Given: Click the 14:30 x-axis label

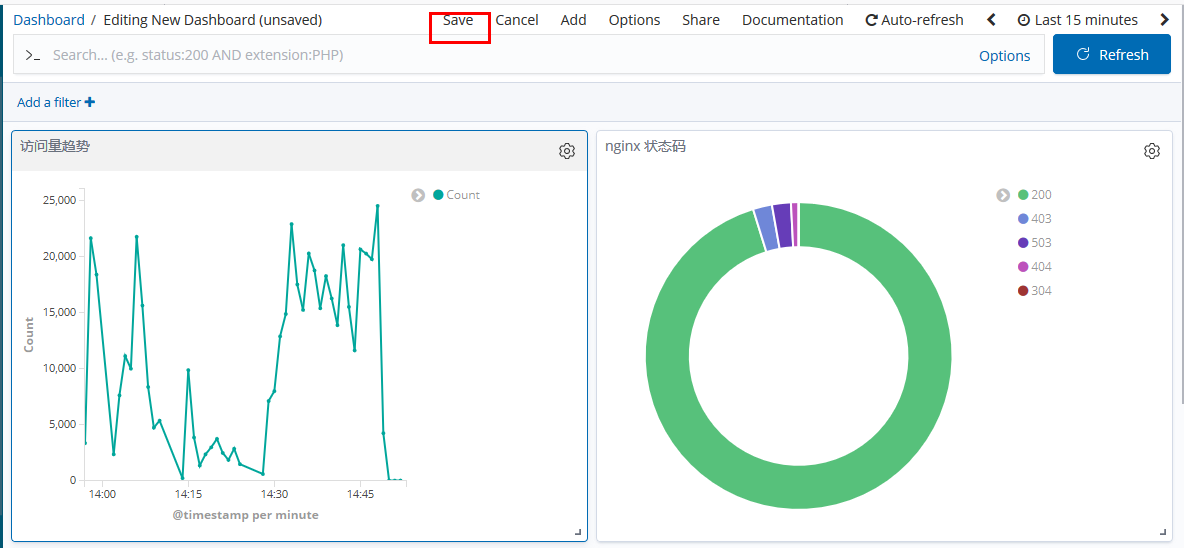Looking at the screenshot, I should tap(274, 494).
